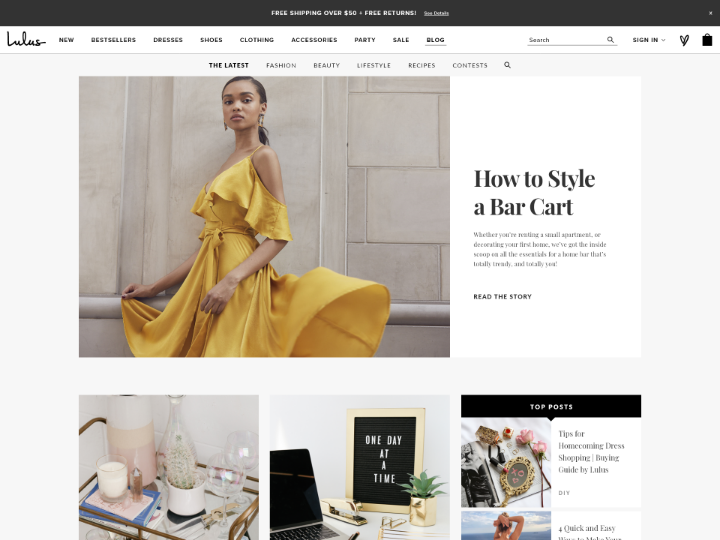Expand the Sign In dropdown
The image size is (720, 540).
tap(648, 40)
